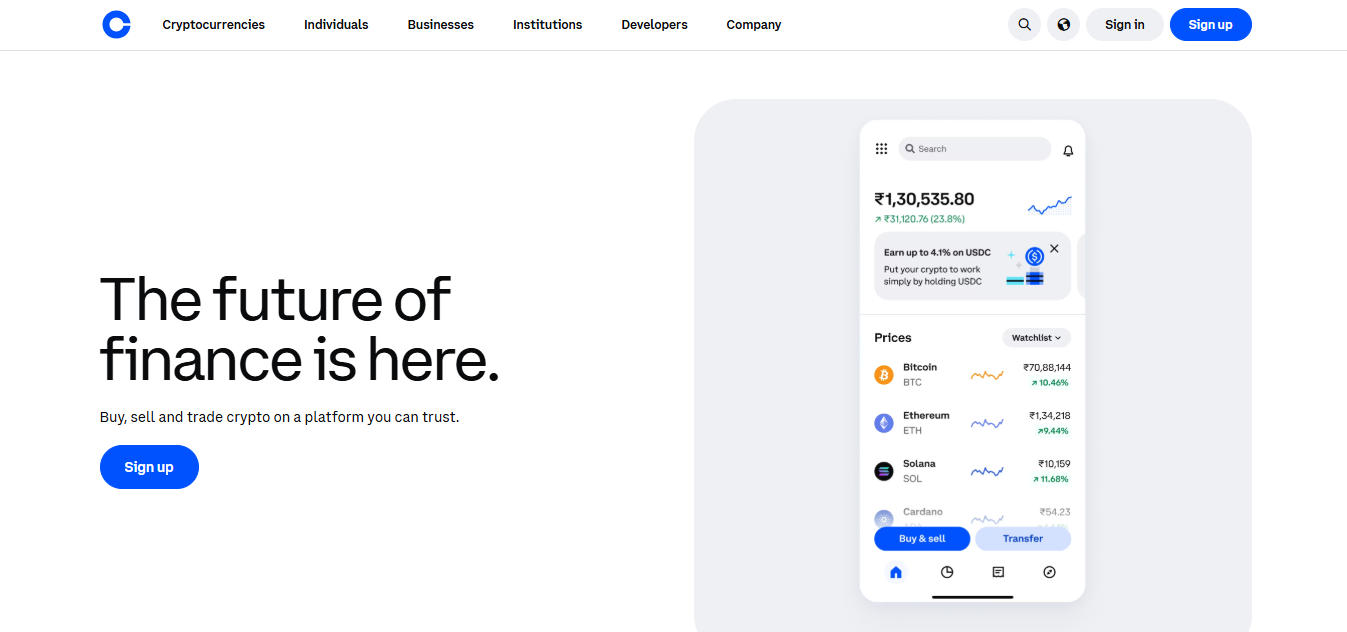
Task: Open the Businesses menu
Action: click(440, 25)
